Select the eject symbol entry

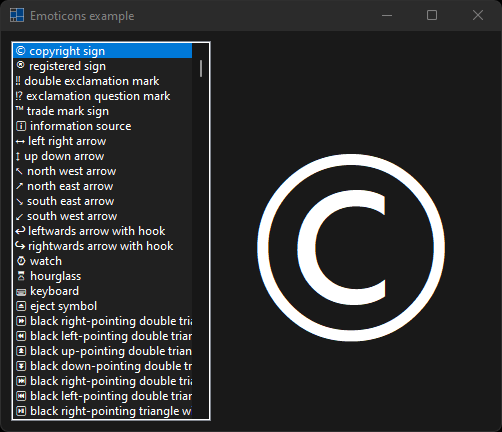click(103, 306)
